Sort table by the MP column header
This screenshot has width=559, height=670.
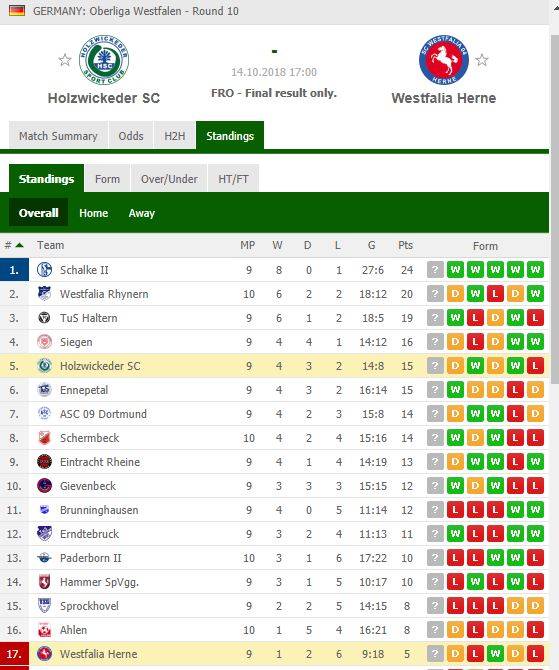[x=247, y=245]
